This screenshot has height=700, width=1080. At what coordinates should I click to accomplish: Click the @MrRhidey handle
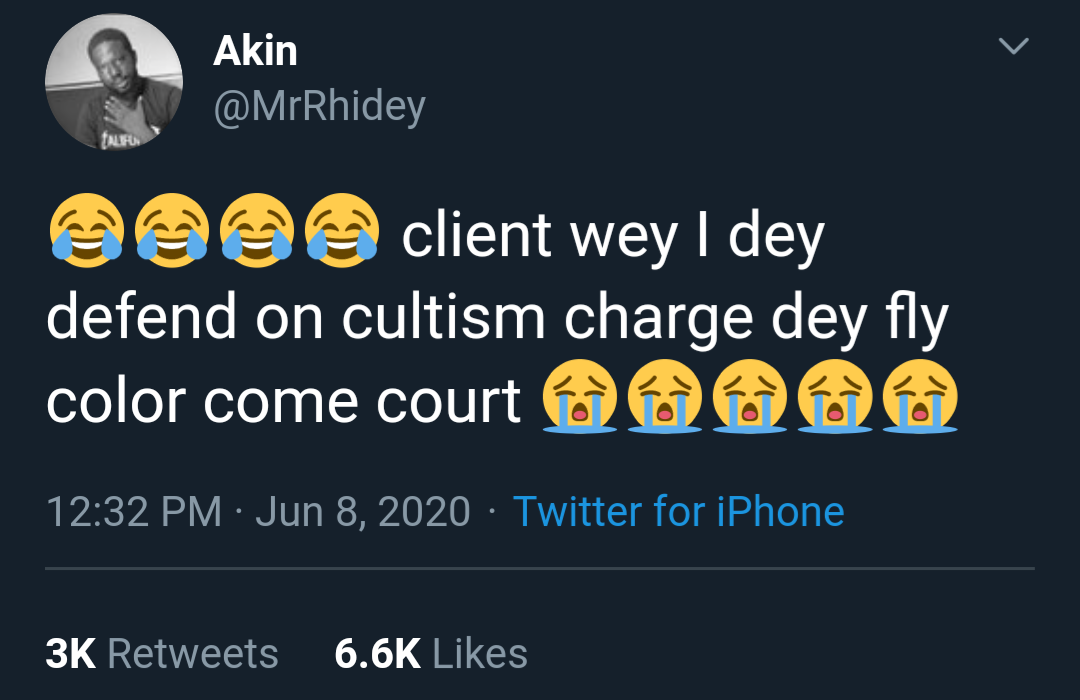coord(319,105)
